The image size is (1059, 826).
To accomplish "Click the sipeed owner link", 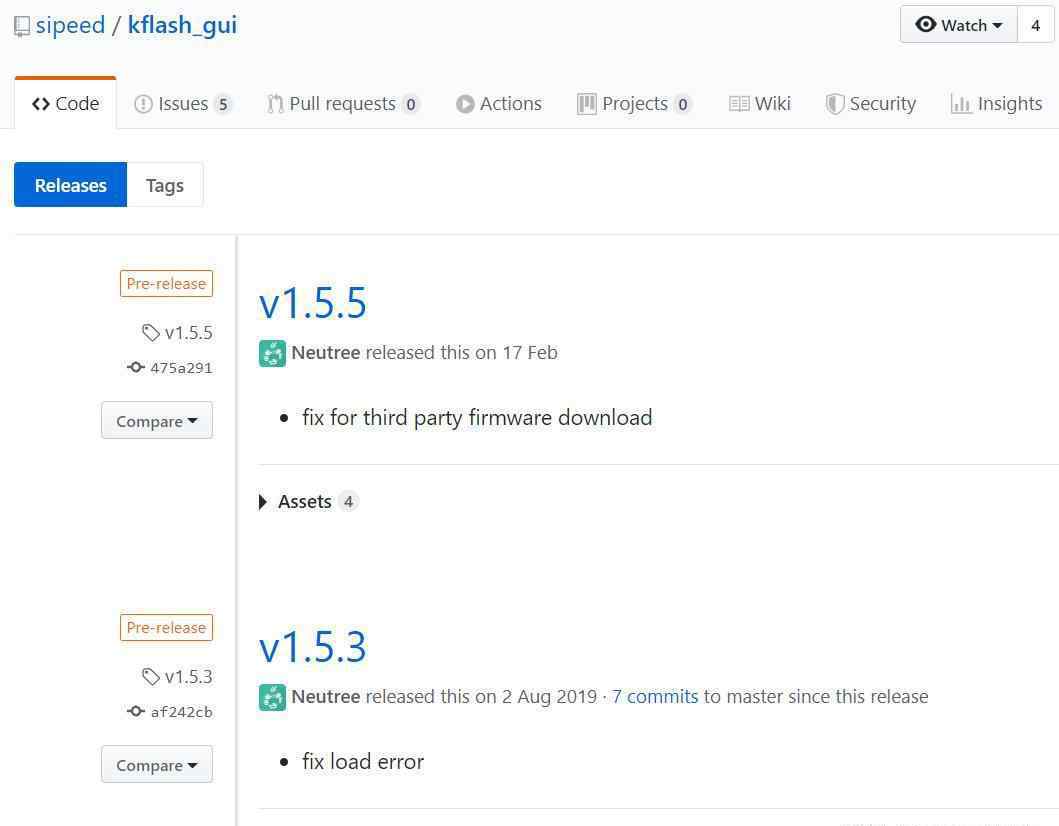I will [70, 26].
